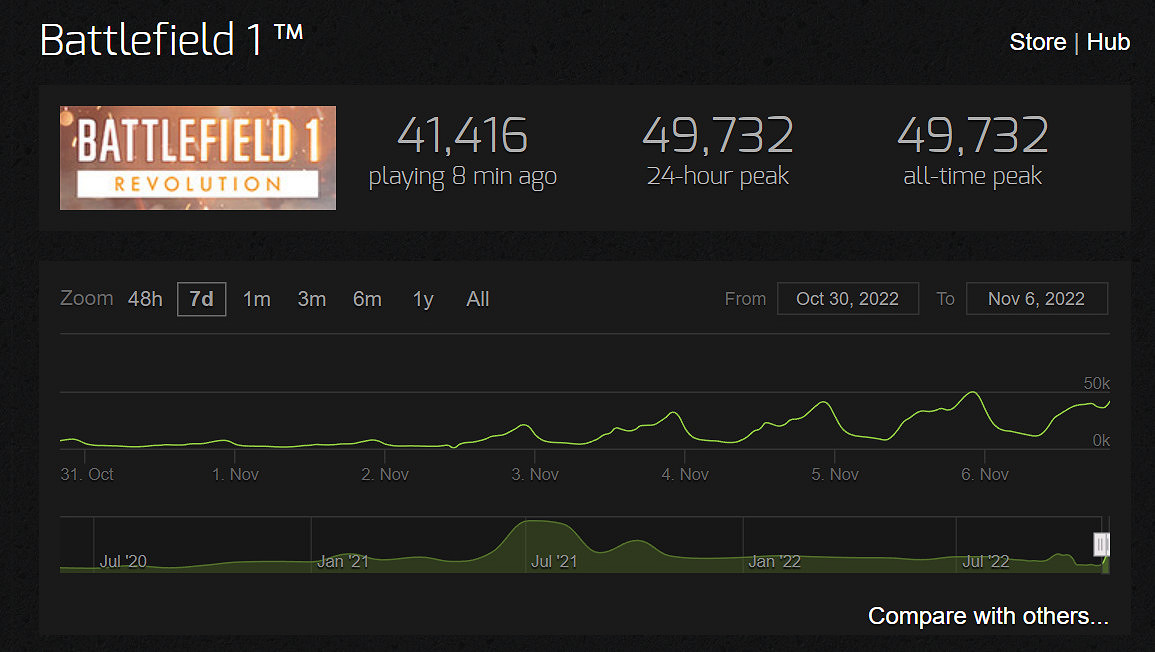Click the Battlefield 1 page title
Screen dimensions: 1155x652
(x=172, y=39)
